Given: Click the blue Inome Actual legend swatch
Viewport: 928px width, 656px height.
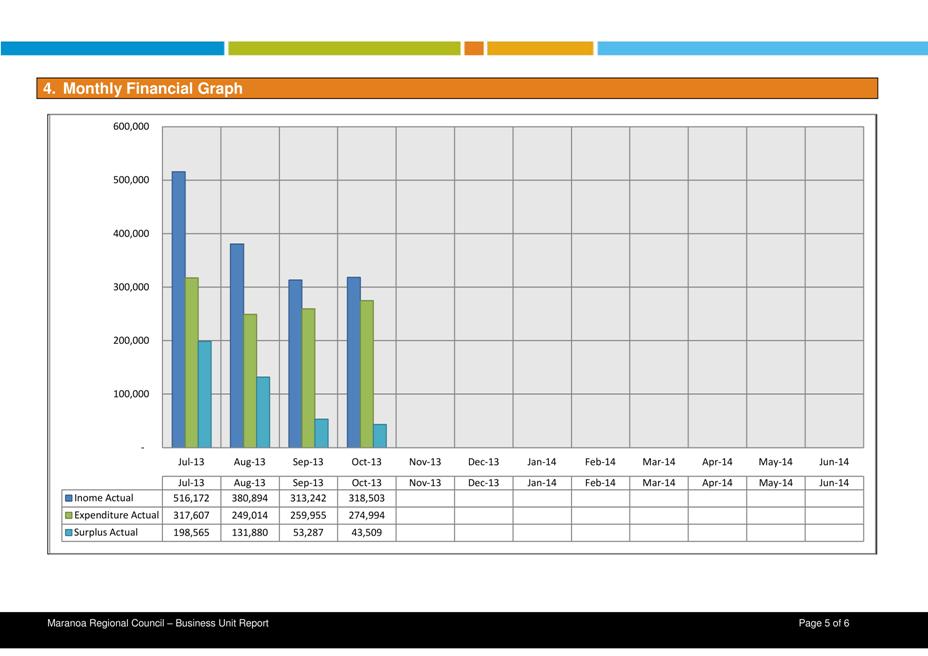Looking at the screenshot, I should pyautogui.click(x=69, y=498).
